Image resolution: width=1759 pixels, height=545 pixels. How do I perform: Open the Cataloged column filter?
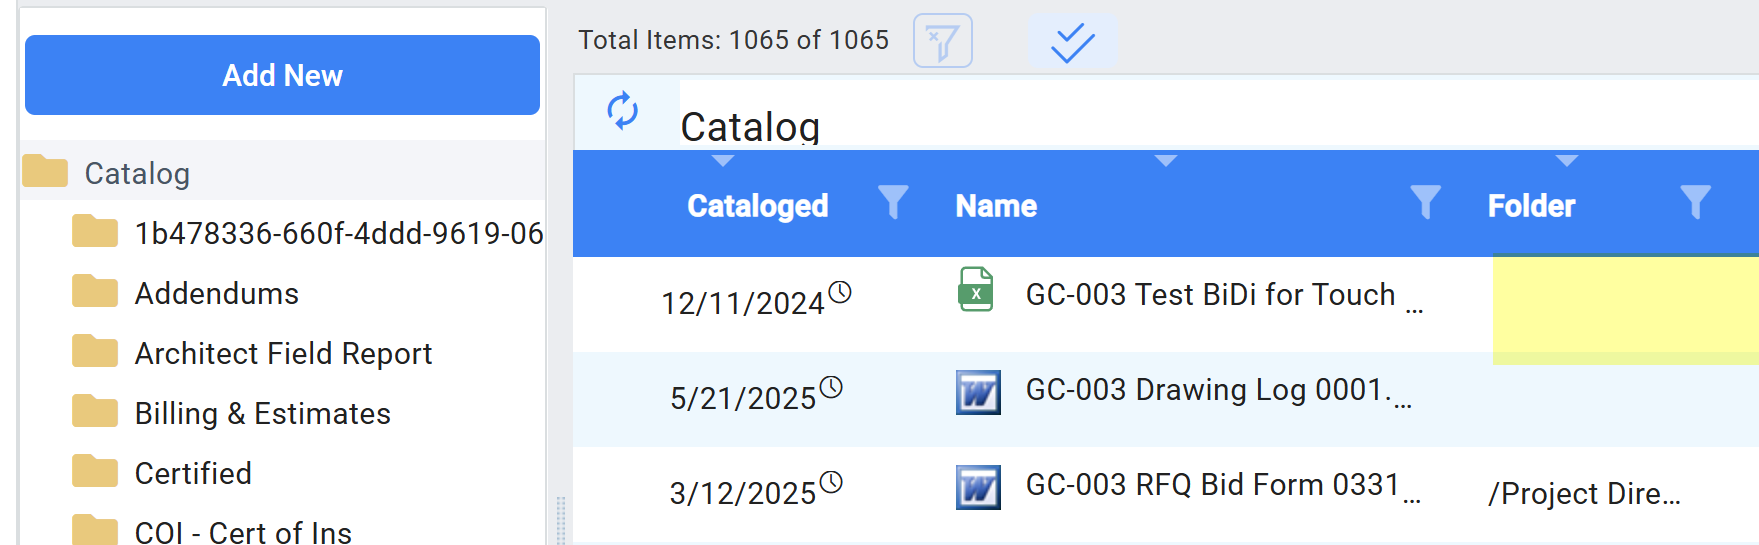[893, 202]
